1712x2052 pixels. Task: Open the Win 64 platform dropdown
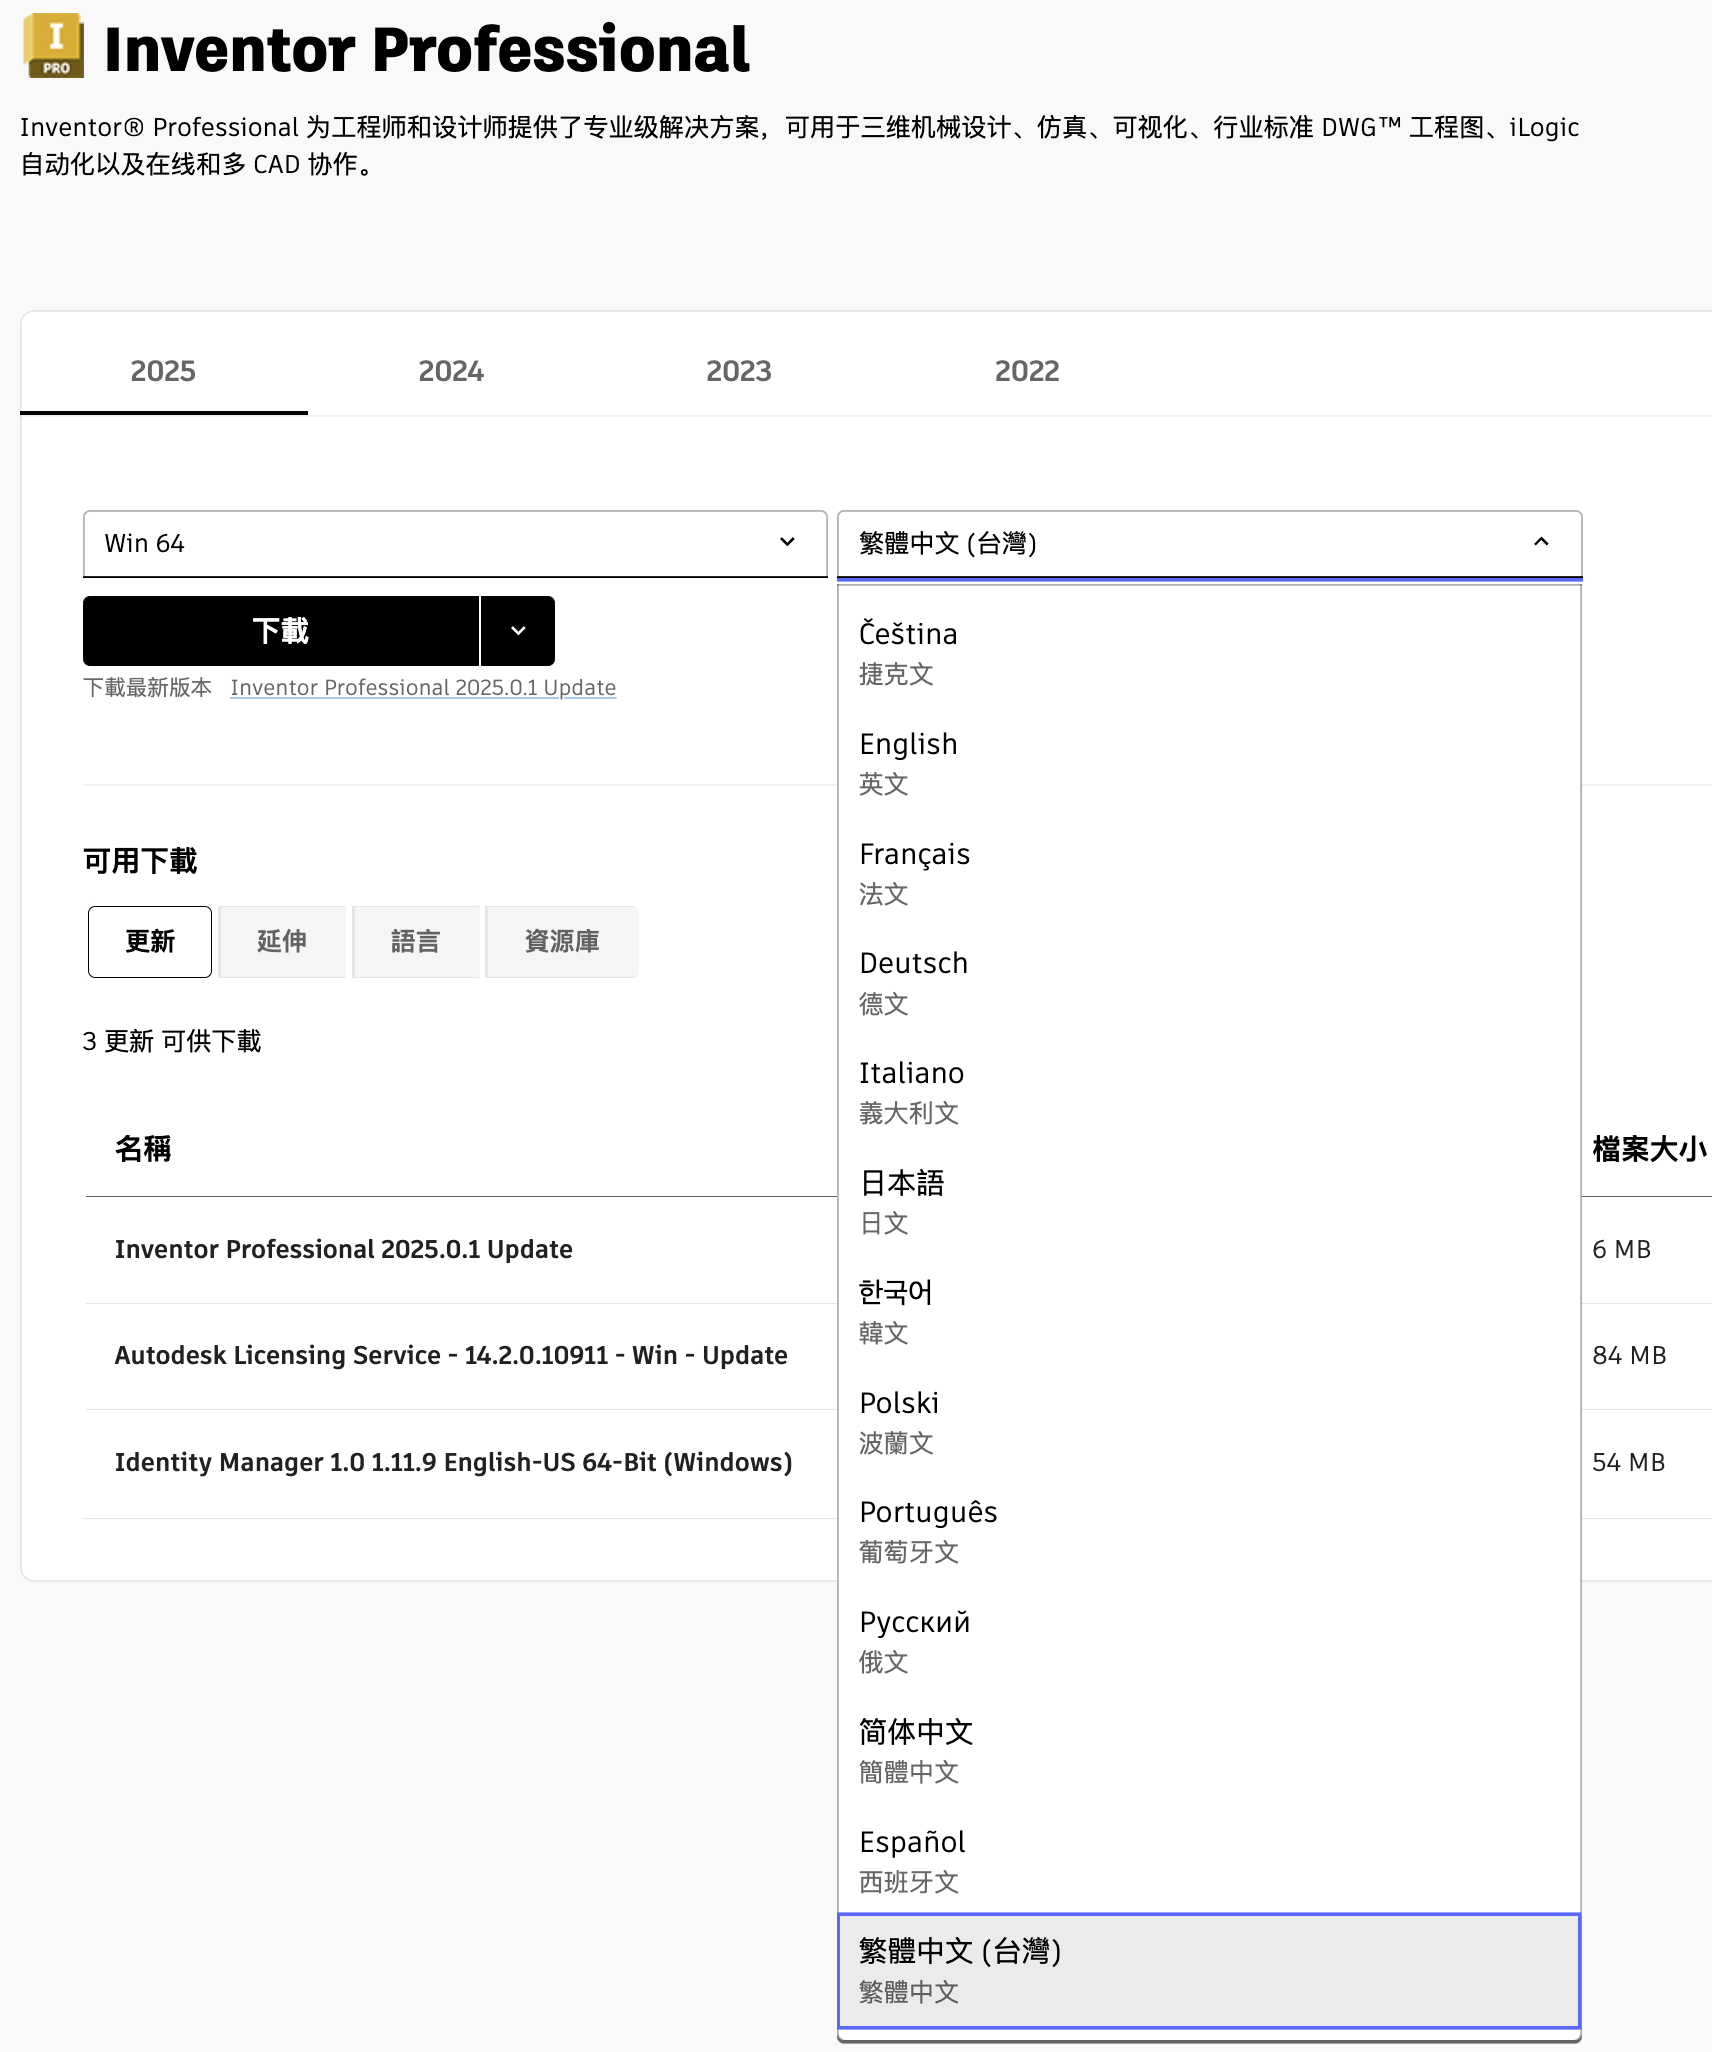(454, 543)
